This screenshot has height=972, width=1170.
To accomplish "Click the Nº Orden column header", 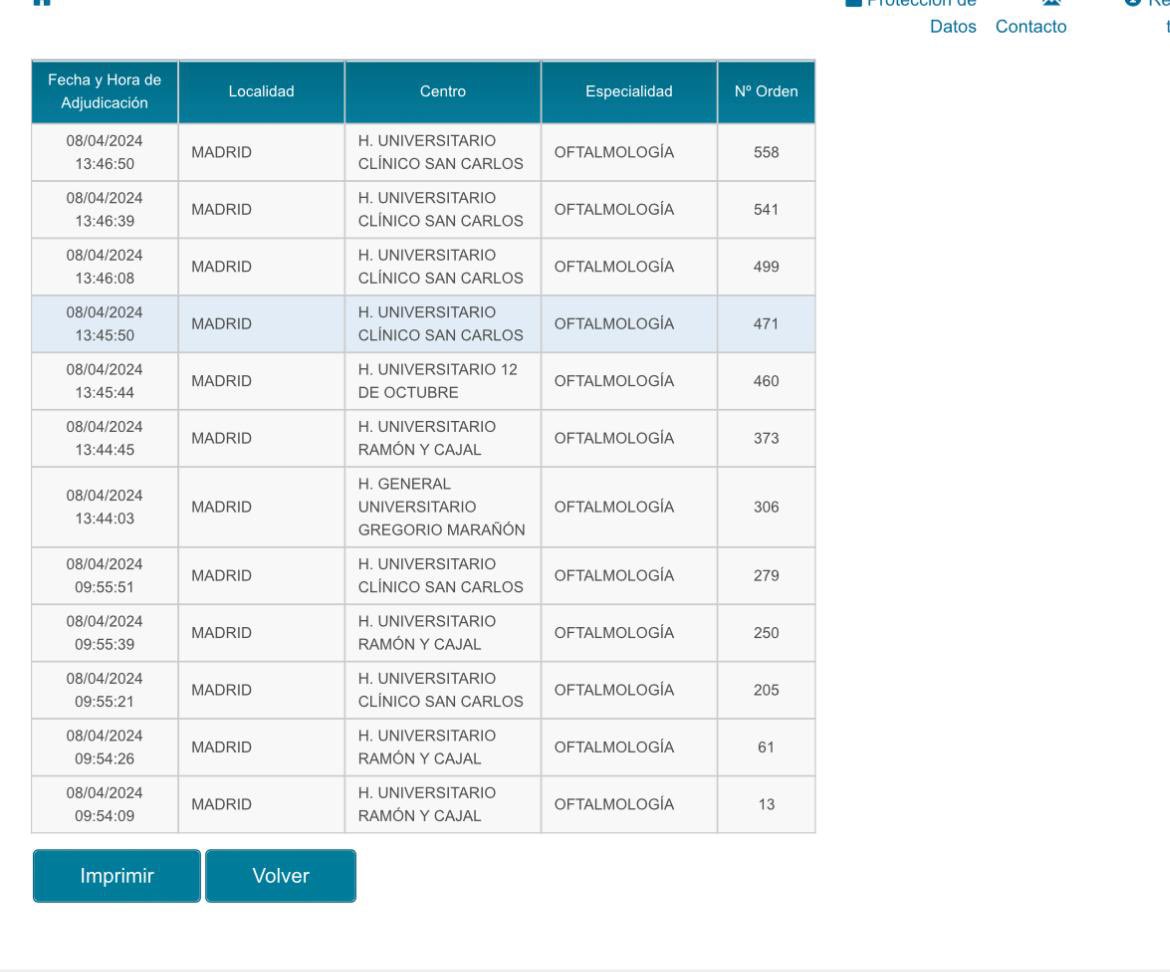I will [x=766, y=92].
